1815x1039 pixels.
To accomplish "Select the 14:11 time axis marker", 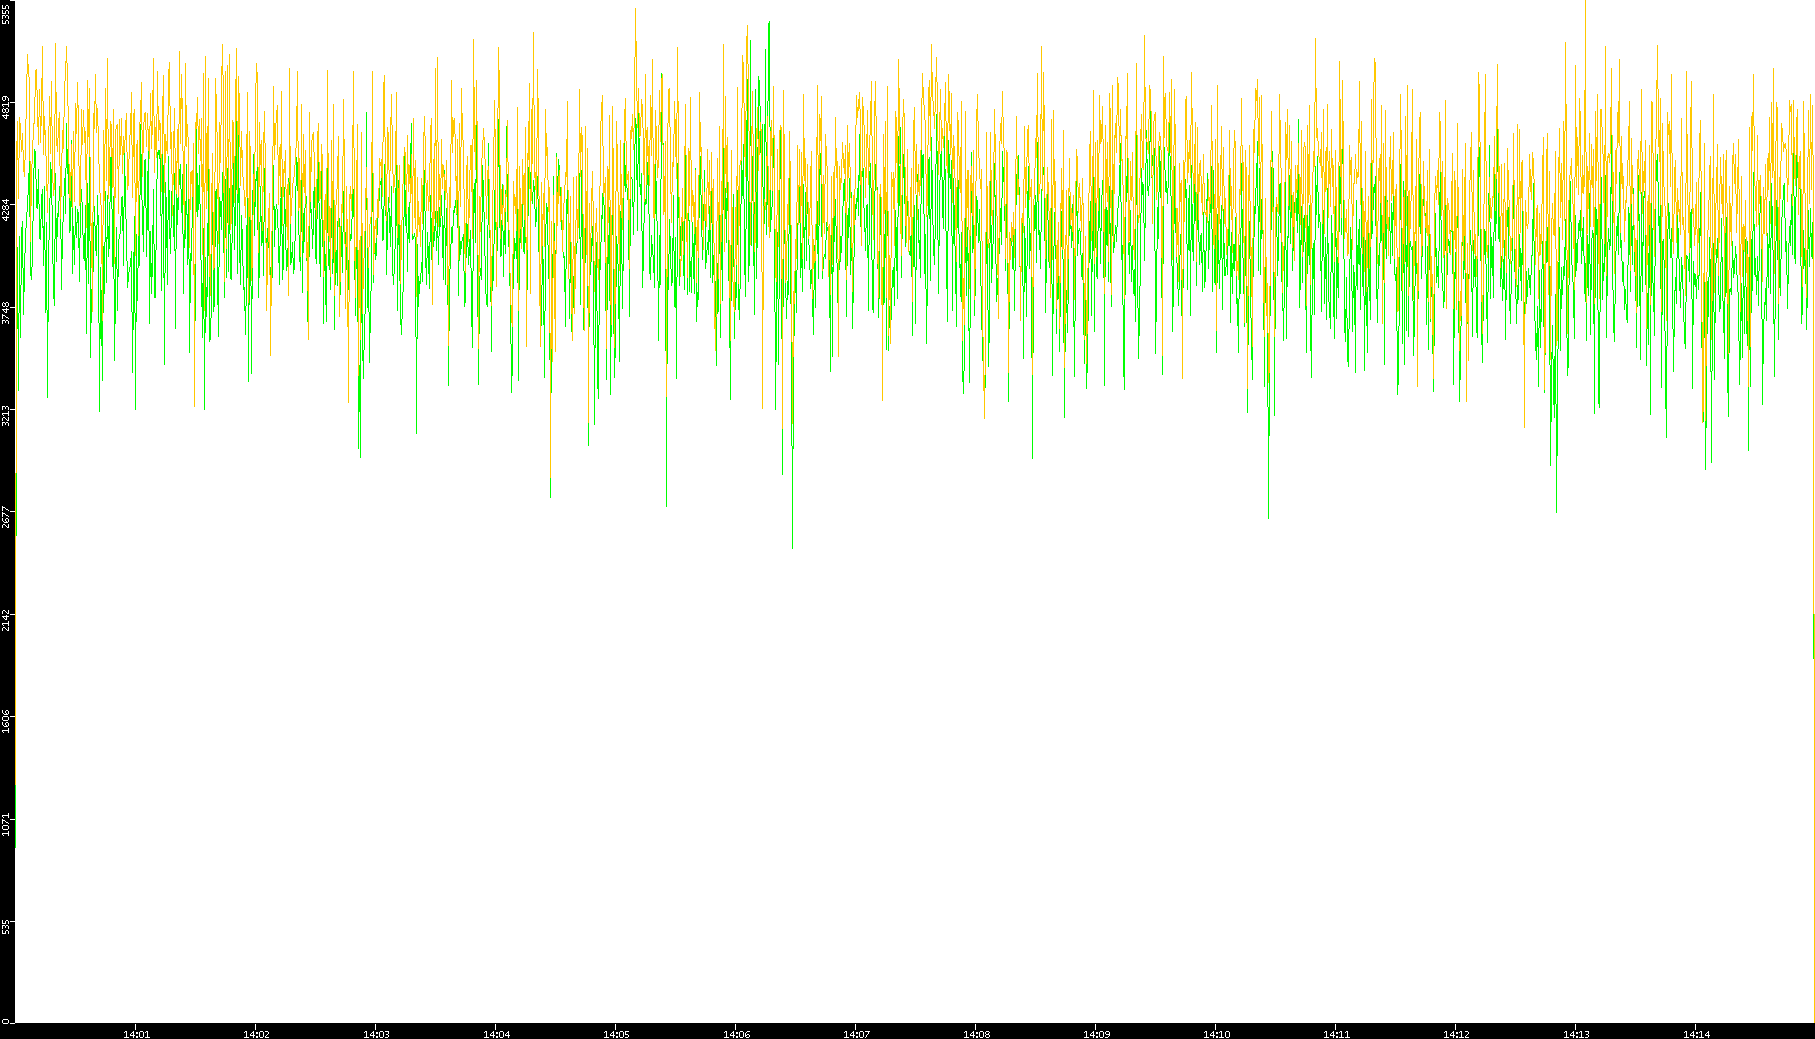I will click(x=1336, y=1034).
